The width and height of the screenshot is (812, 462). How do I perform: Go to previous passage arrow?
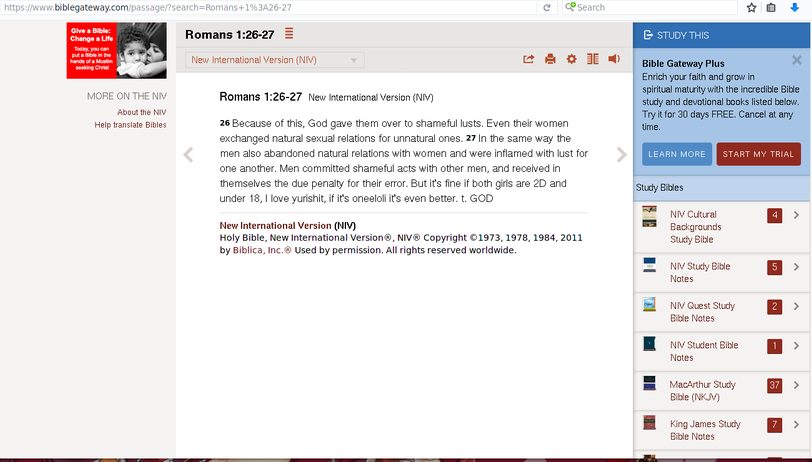tap(188, 154)
